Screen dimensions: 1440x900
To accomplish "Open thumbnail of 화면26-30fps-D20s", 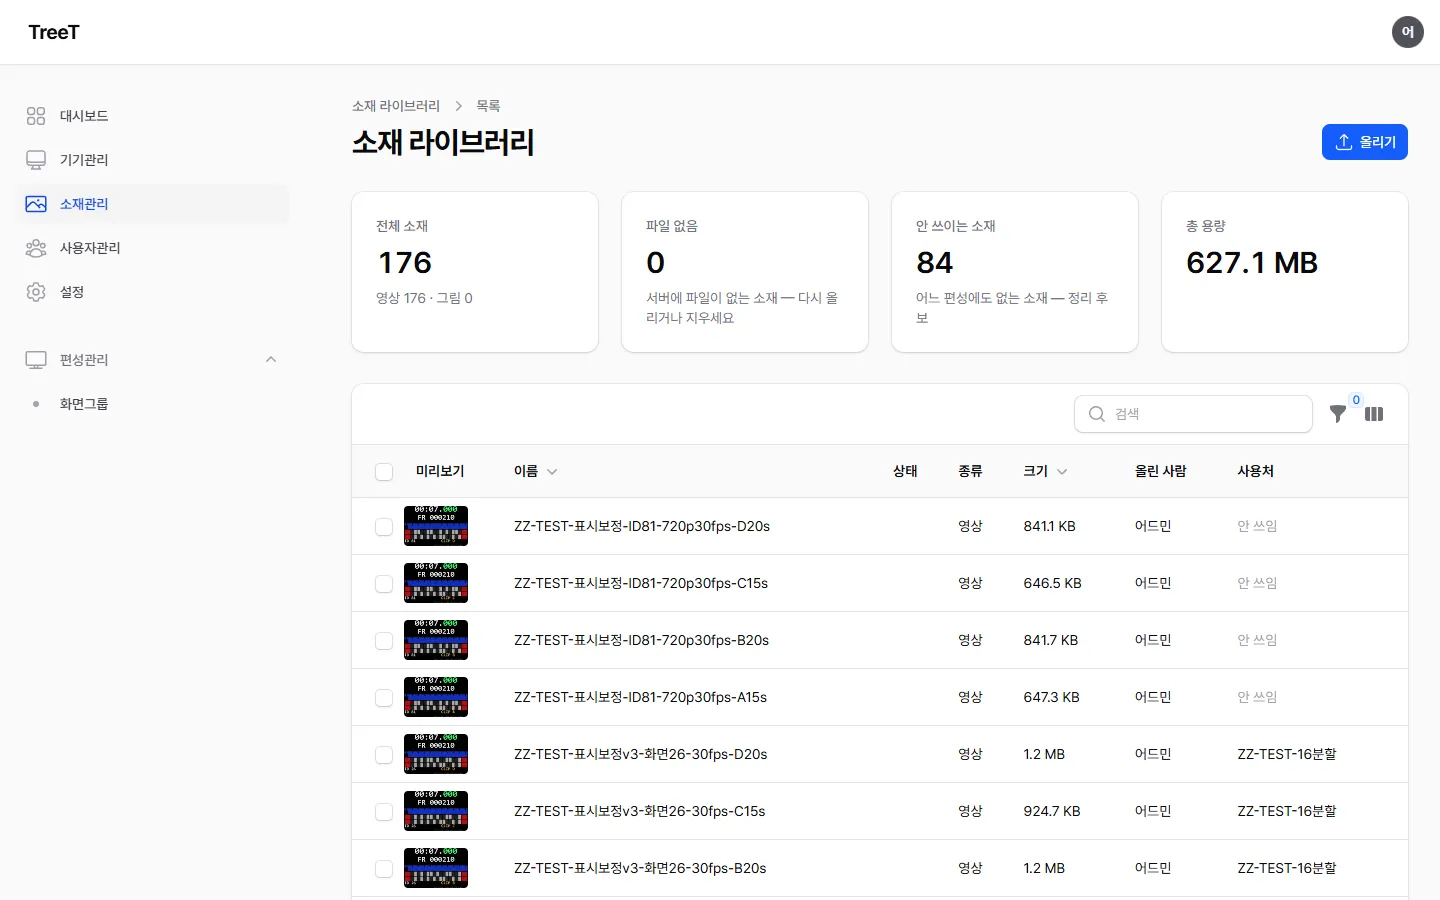I will [x=436, y=754].
